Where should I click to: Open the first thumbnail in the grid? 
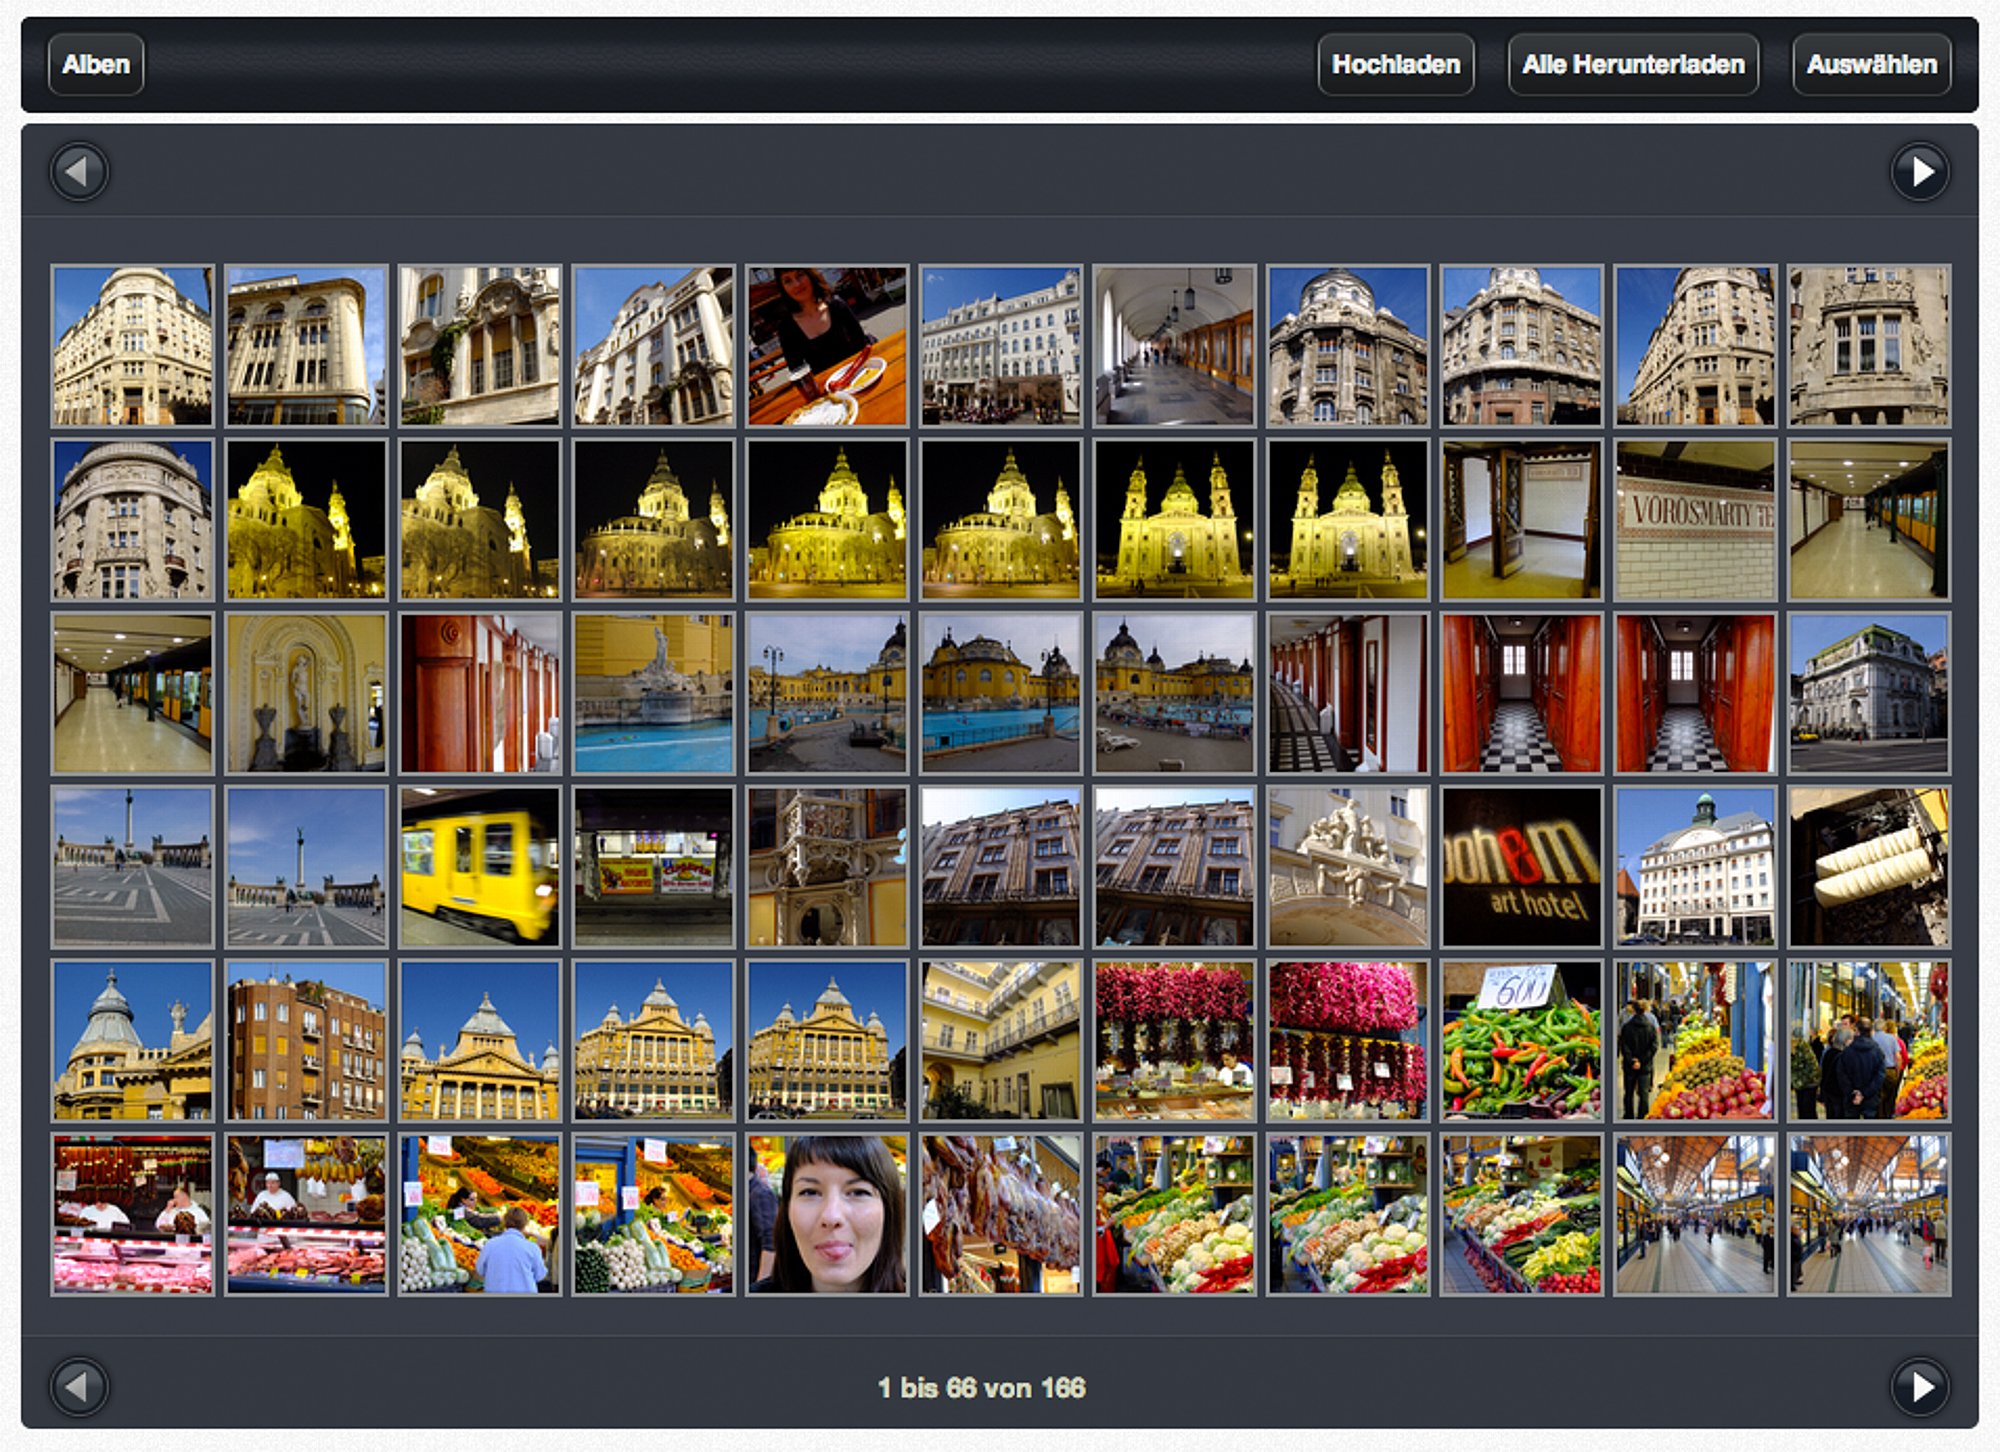point(133,346)
